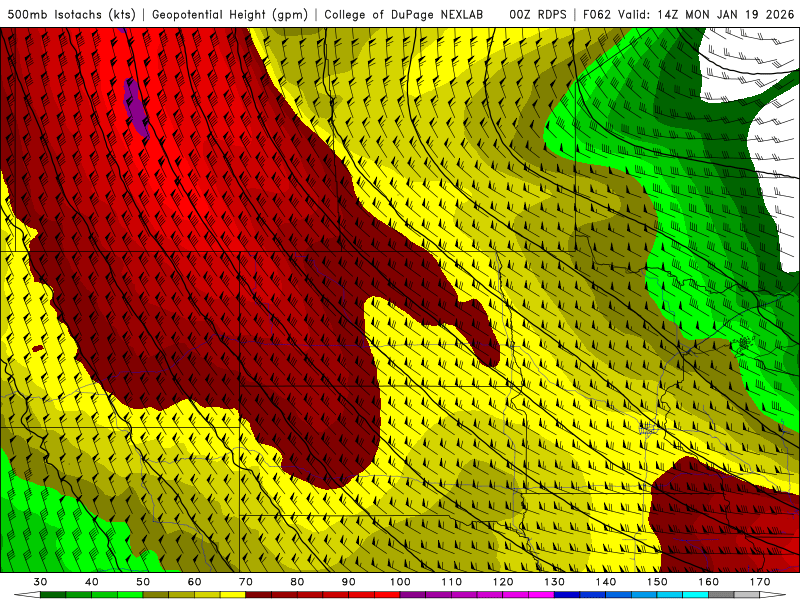800x600 pixels.
Task: Click the "160" color bar label
Action: click(709, 582)
